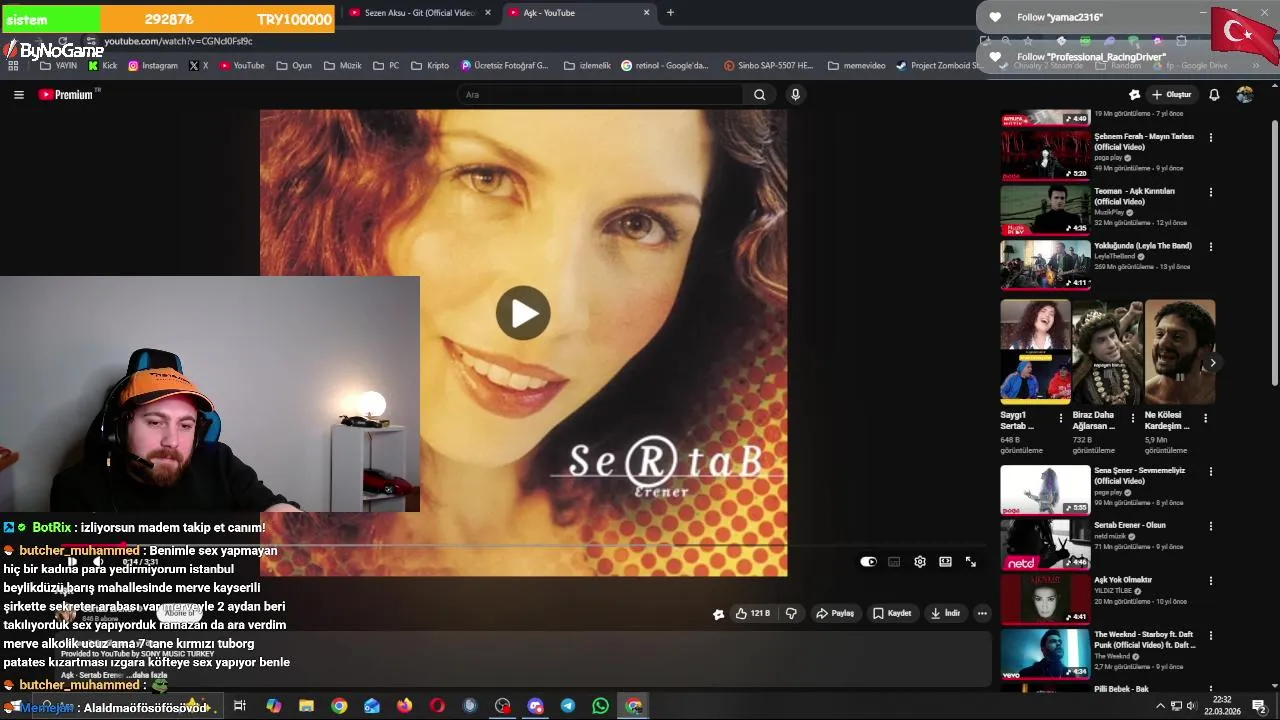
Task: Expand the PC bookmark folder
Action: coord(386,66)
